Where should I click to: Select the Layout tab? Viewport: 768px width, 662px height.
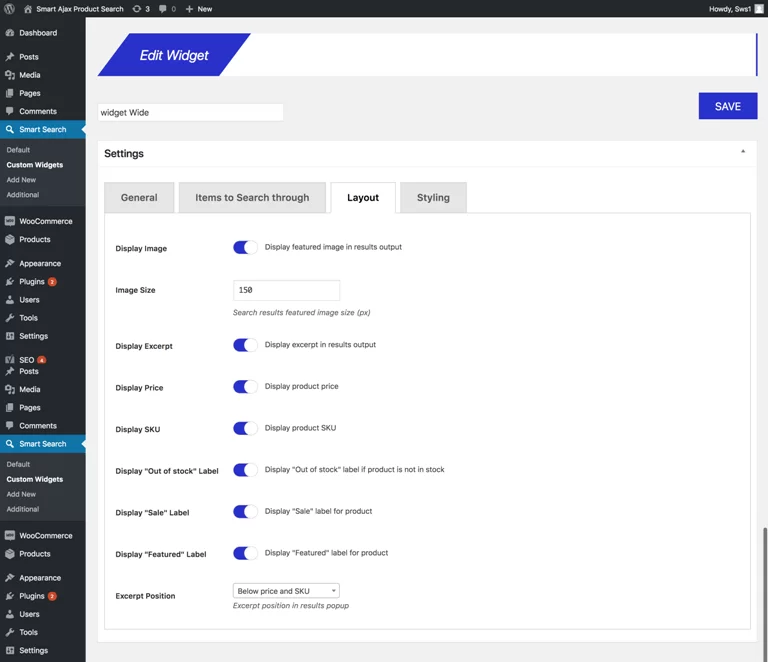coord(363,197)
